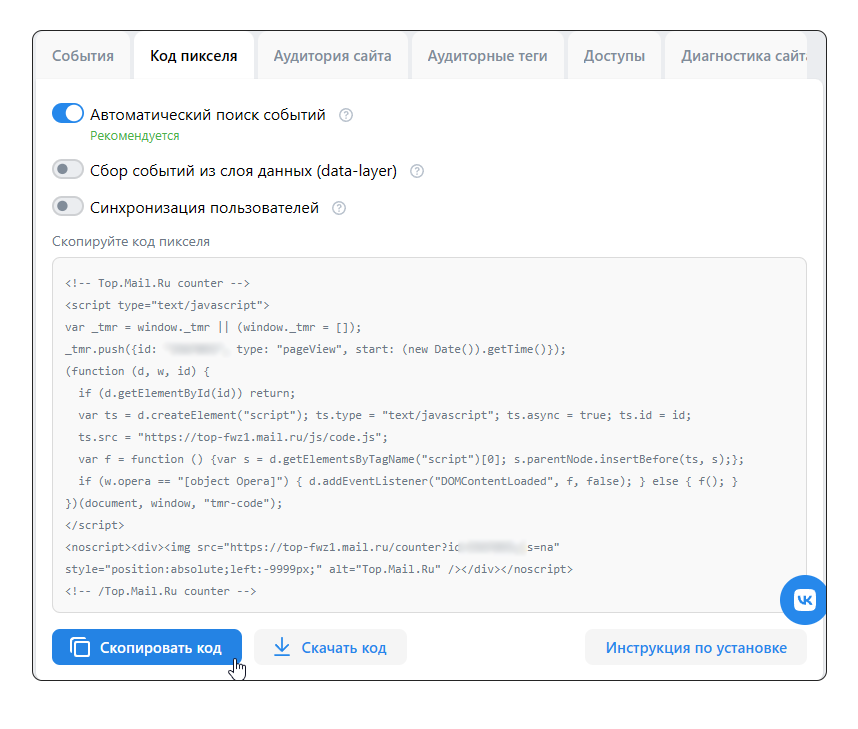Image resolution: width=858 pixels, height=729 pixels.
Task: Open Инструкция по установке
Action: (x=695, y=648)
